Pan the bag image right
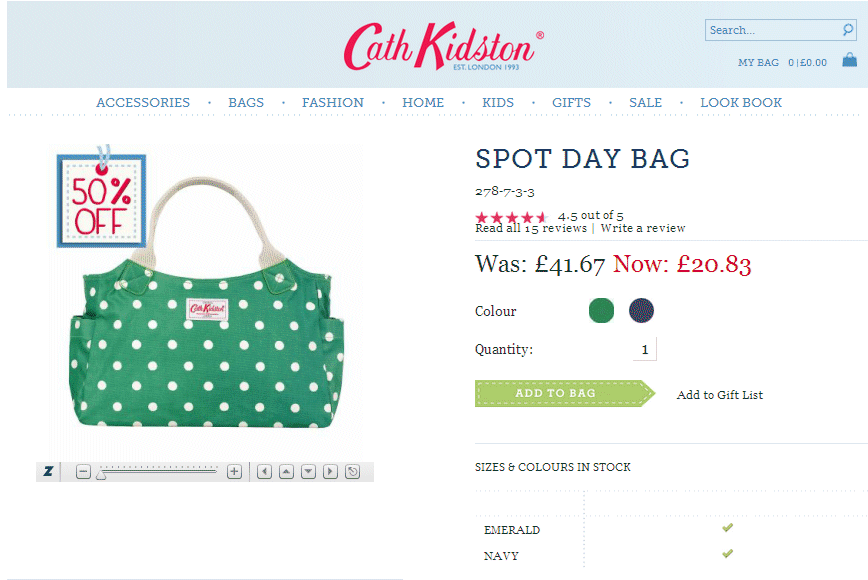 click(330, 472)
